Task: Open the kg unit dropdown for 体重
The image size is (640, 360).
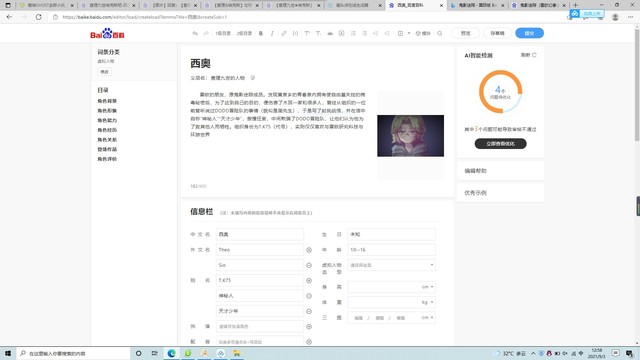Action: (x=427, y=302)
